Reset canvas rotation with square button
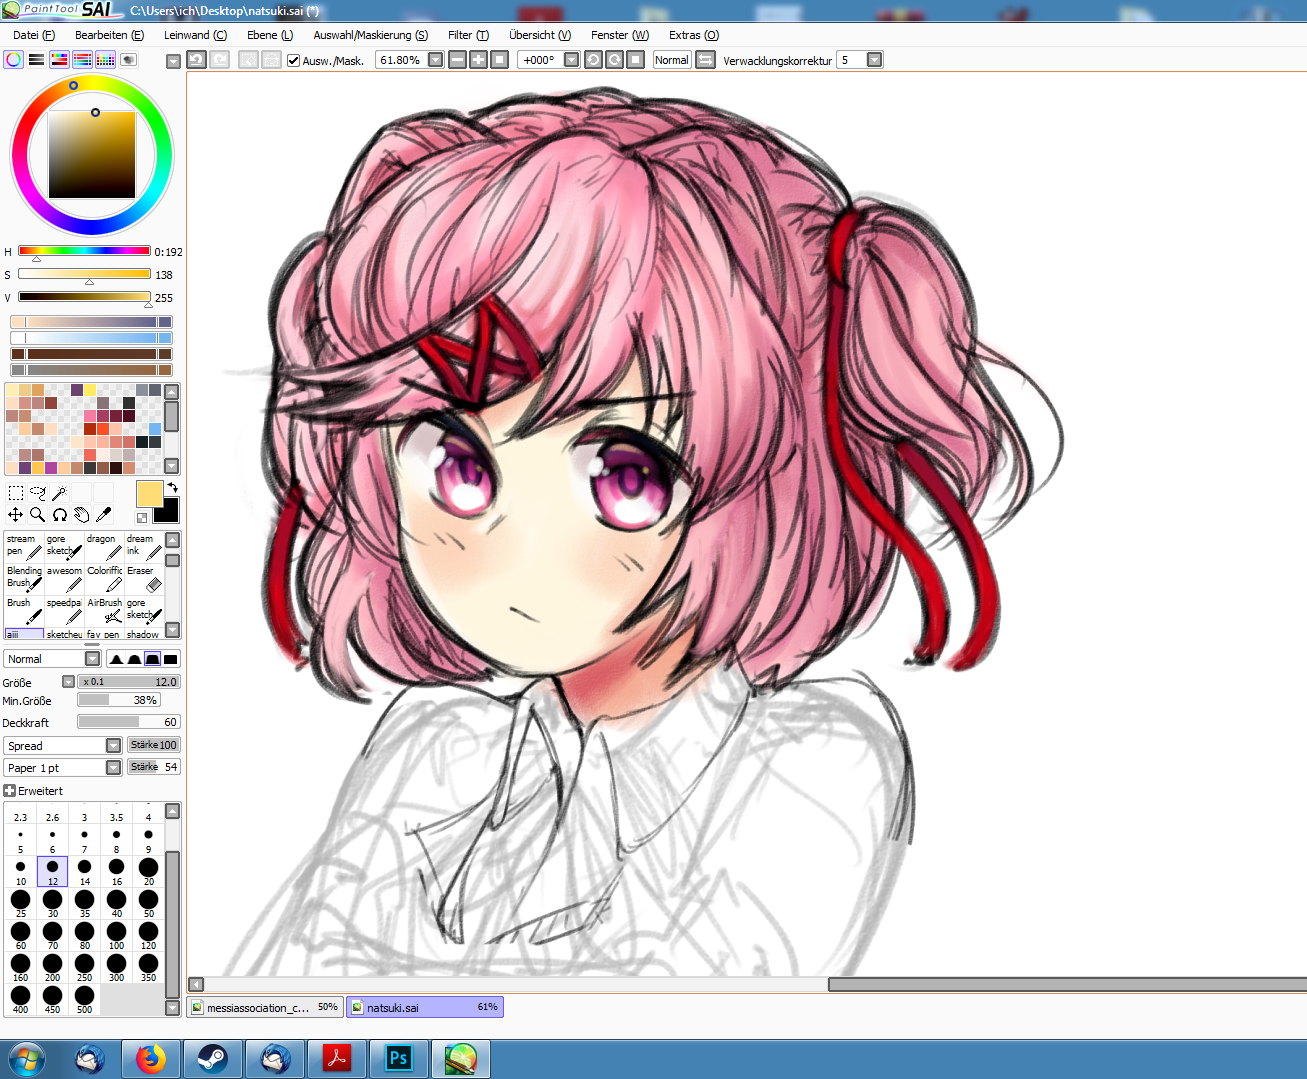The height and width of the screenshot is (1079, 1307). pyautogui.click(x=635, y=60)
